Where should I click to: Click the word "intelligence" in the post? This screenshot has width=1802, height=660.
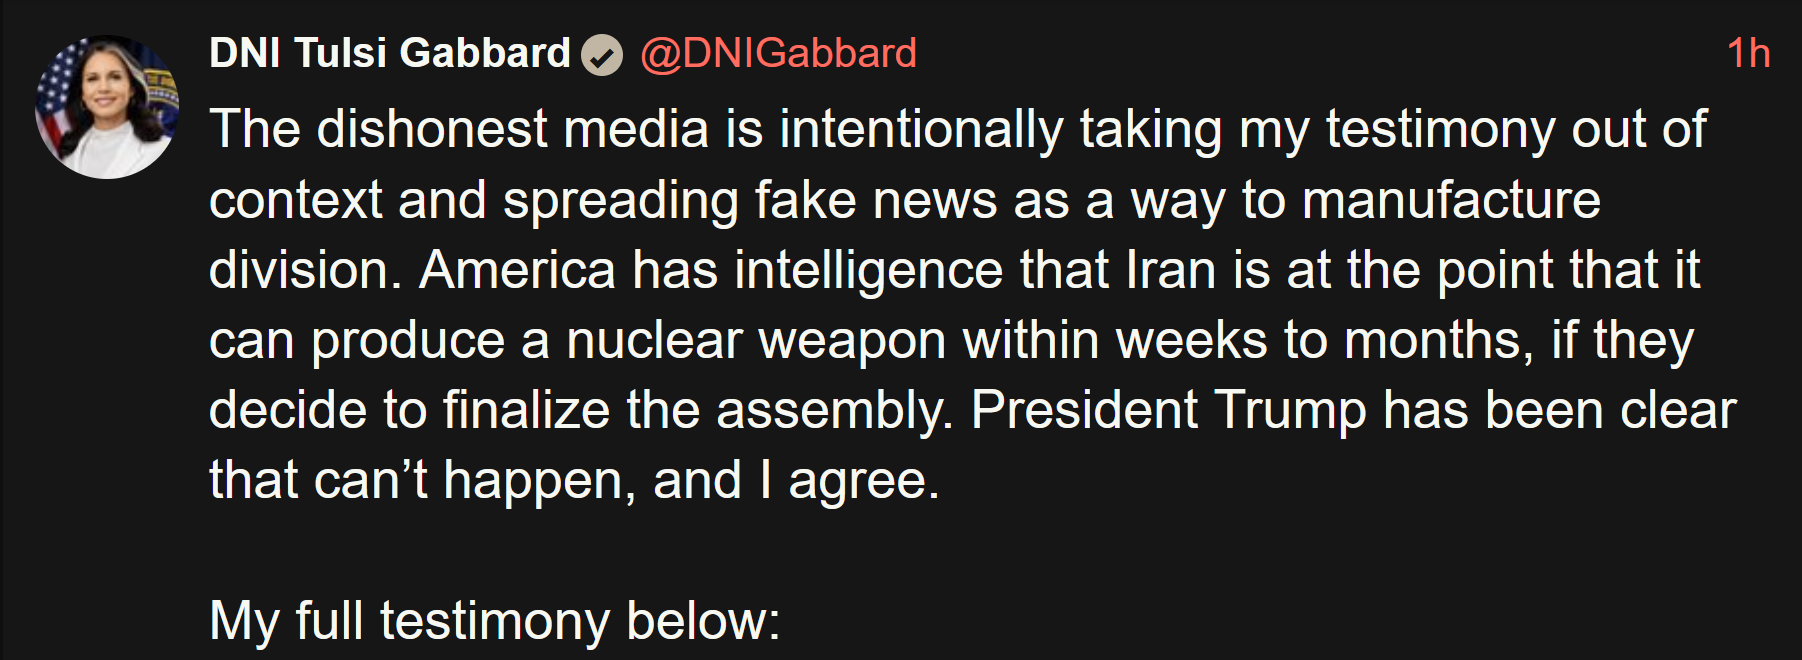click(x=868, y=270)
